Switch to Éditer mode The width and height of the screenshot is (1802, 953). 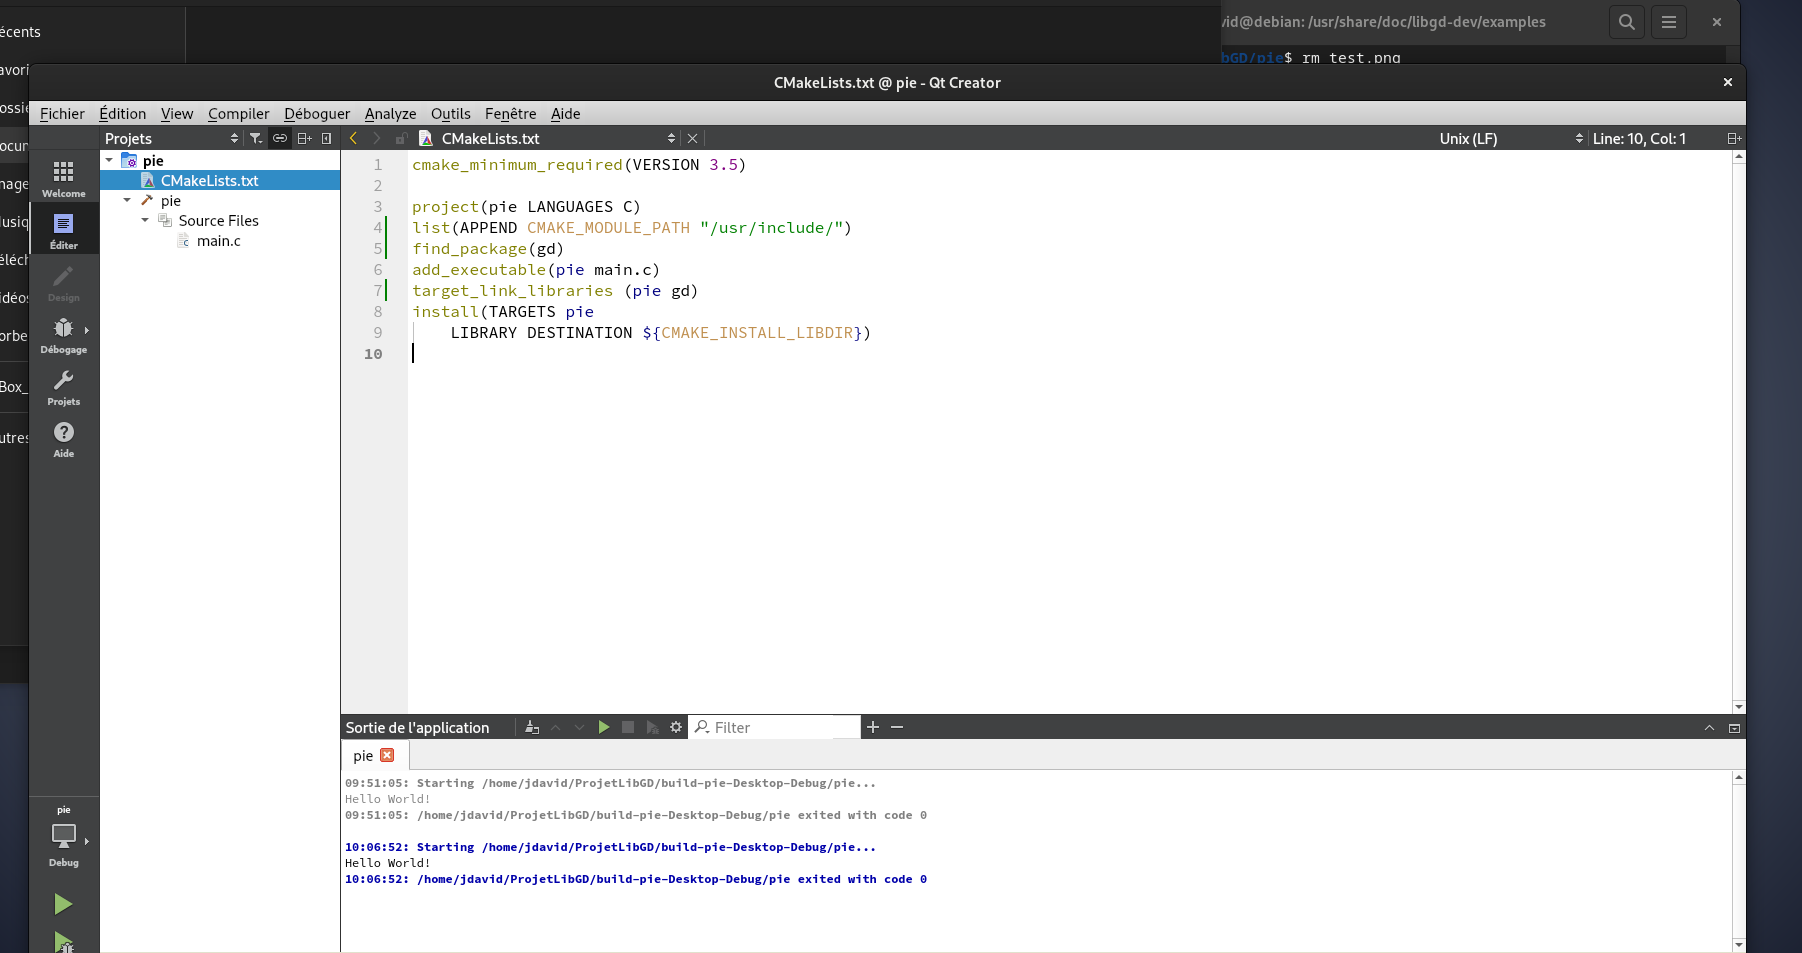click(64, 231)
